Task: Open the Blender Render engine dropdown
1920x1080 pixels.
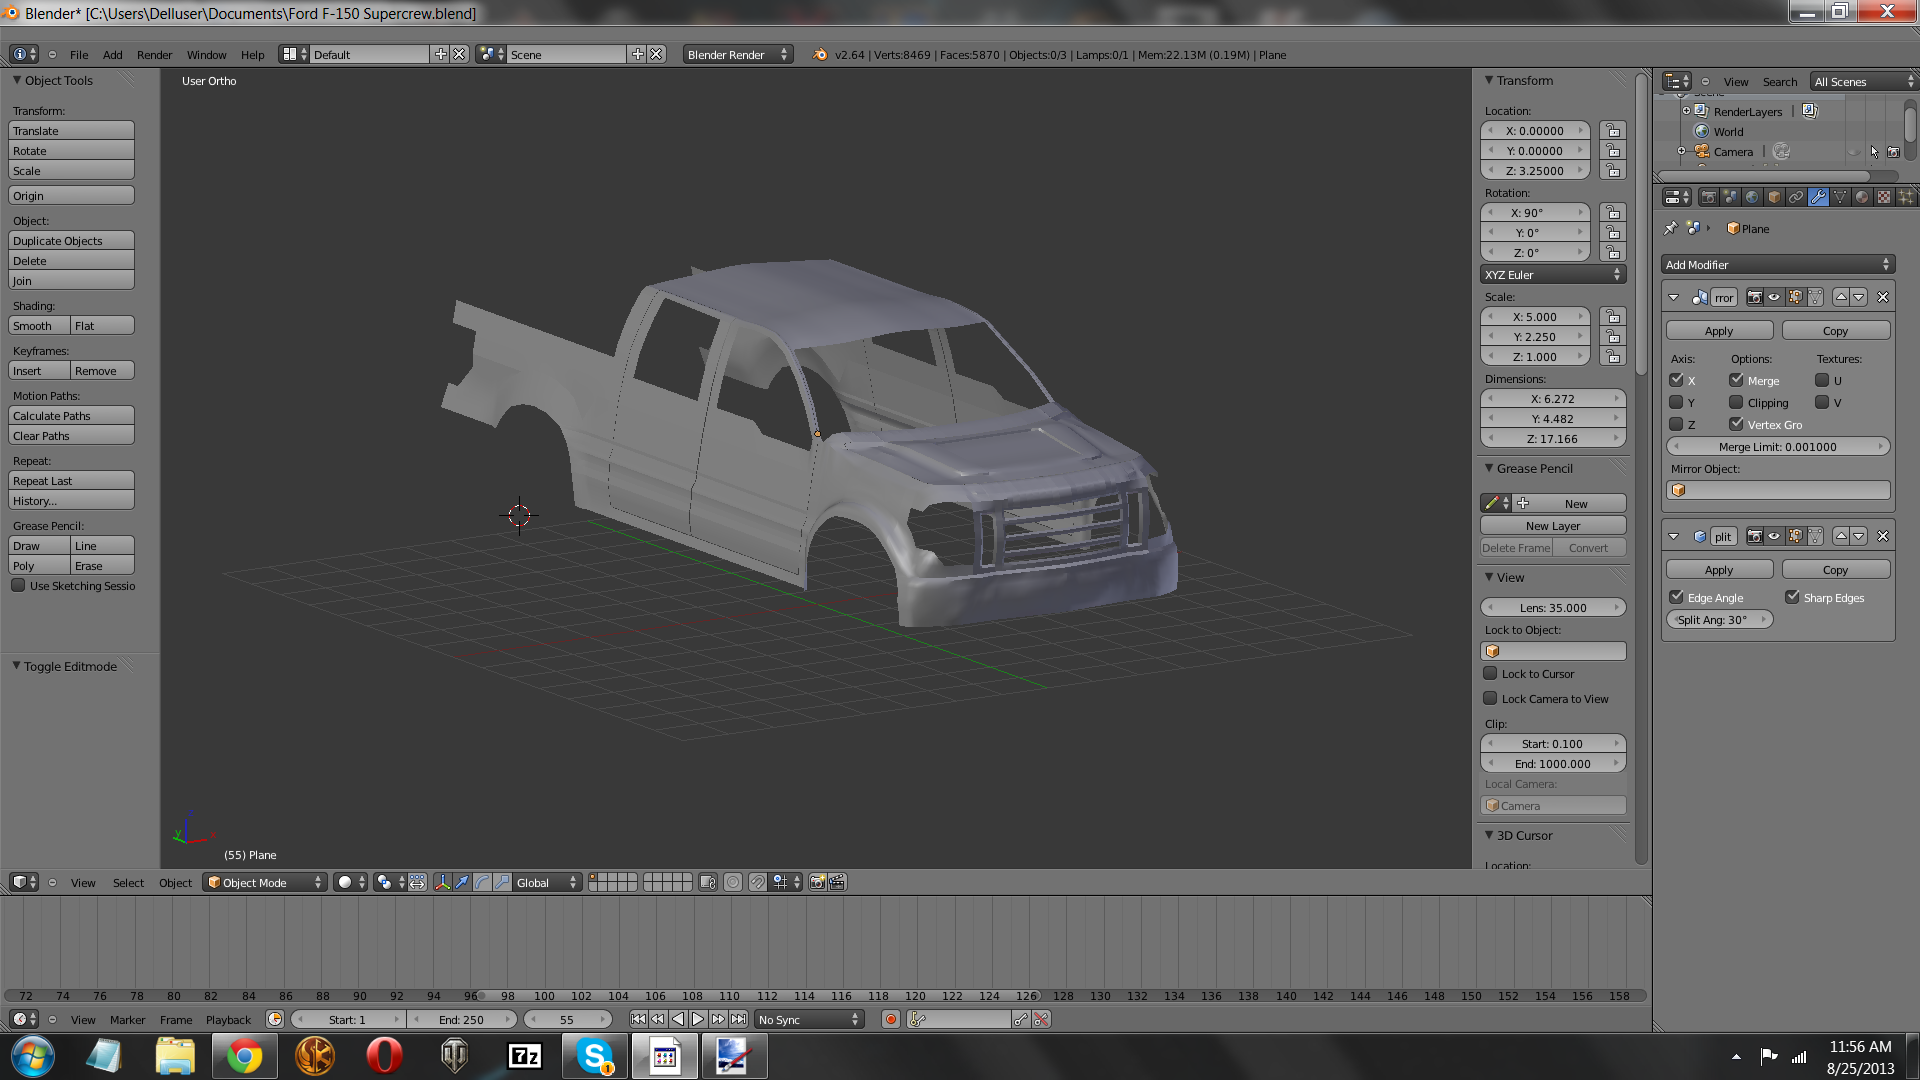Action: pyautogui.click(x=738, y=54)
